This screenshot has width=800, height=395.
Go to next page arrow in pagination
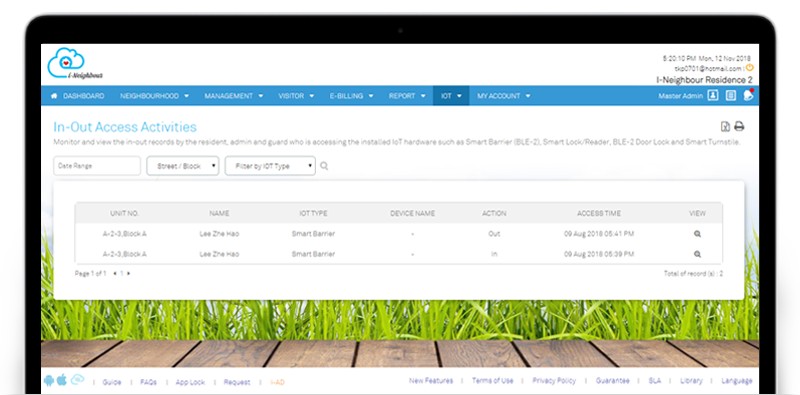click(129, 274)
